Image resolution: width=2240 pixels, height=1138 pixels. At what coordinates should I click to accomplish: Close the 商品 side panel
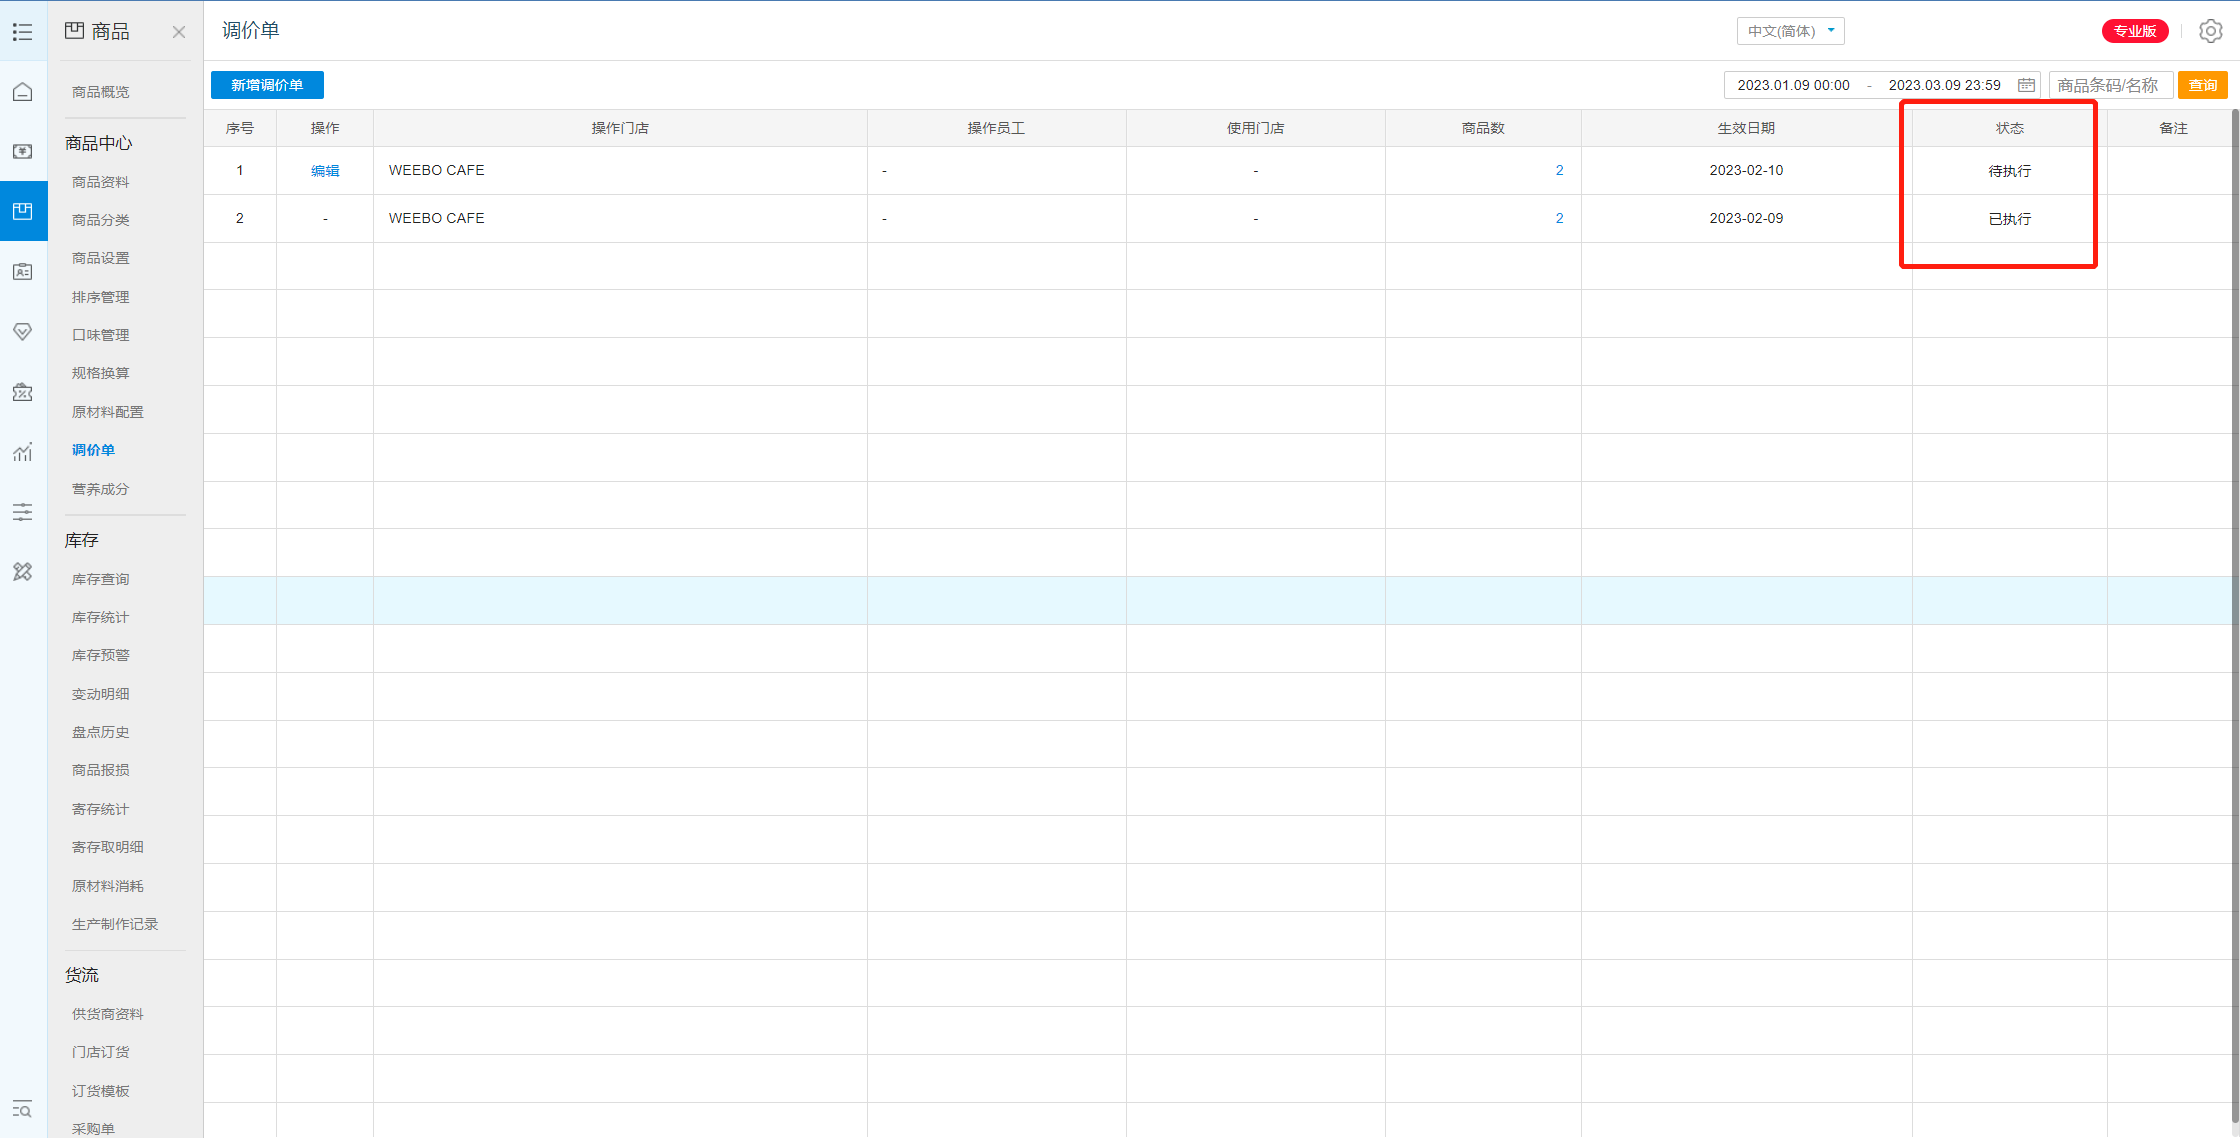(x=179, y=32)
